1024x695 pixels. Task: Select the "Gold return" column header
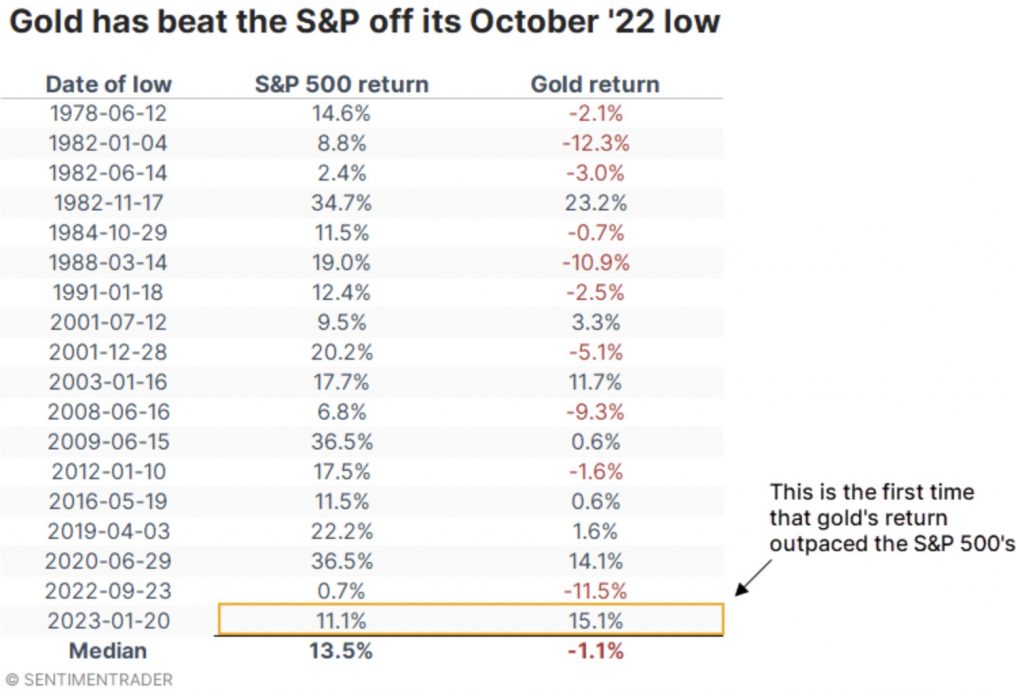point(593,84)
